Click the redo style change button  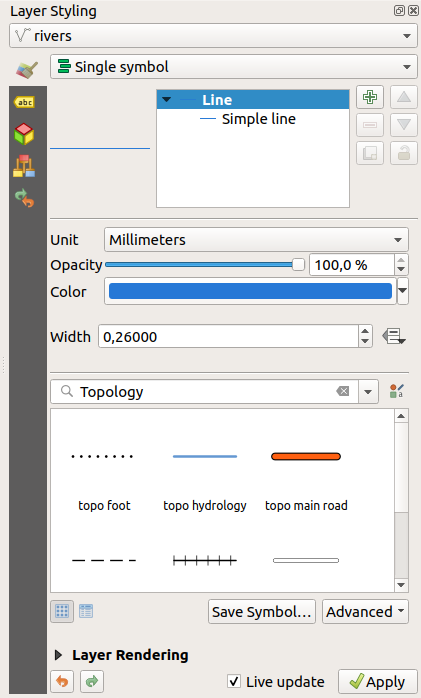92,682
